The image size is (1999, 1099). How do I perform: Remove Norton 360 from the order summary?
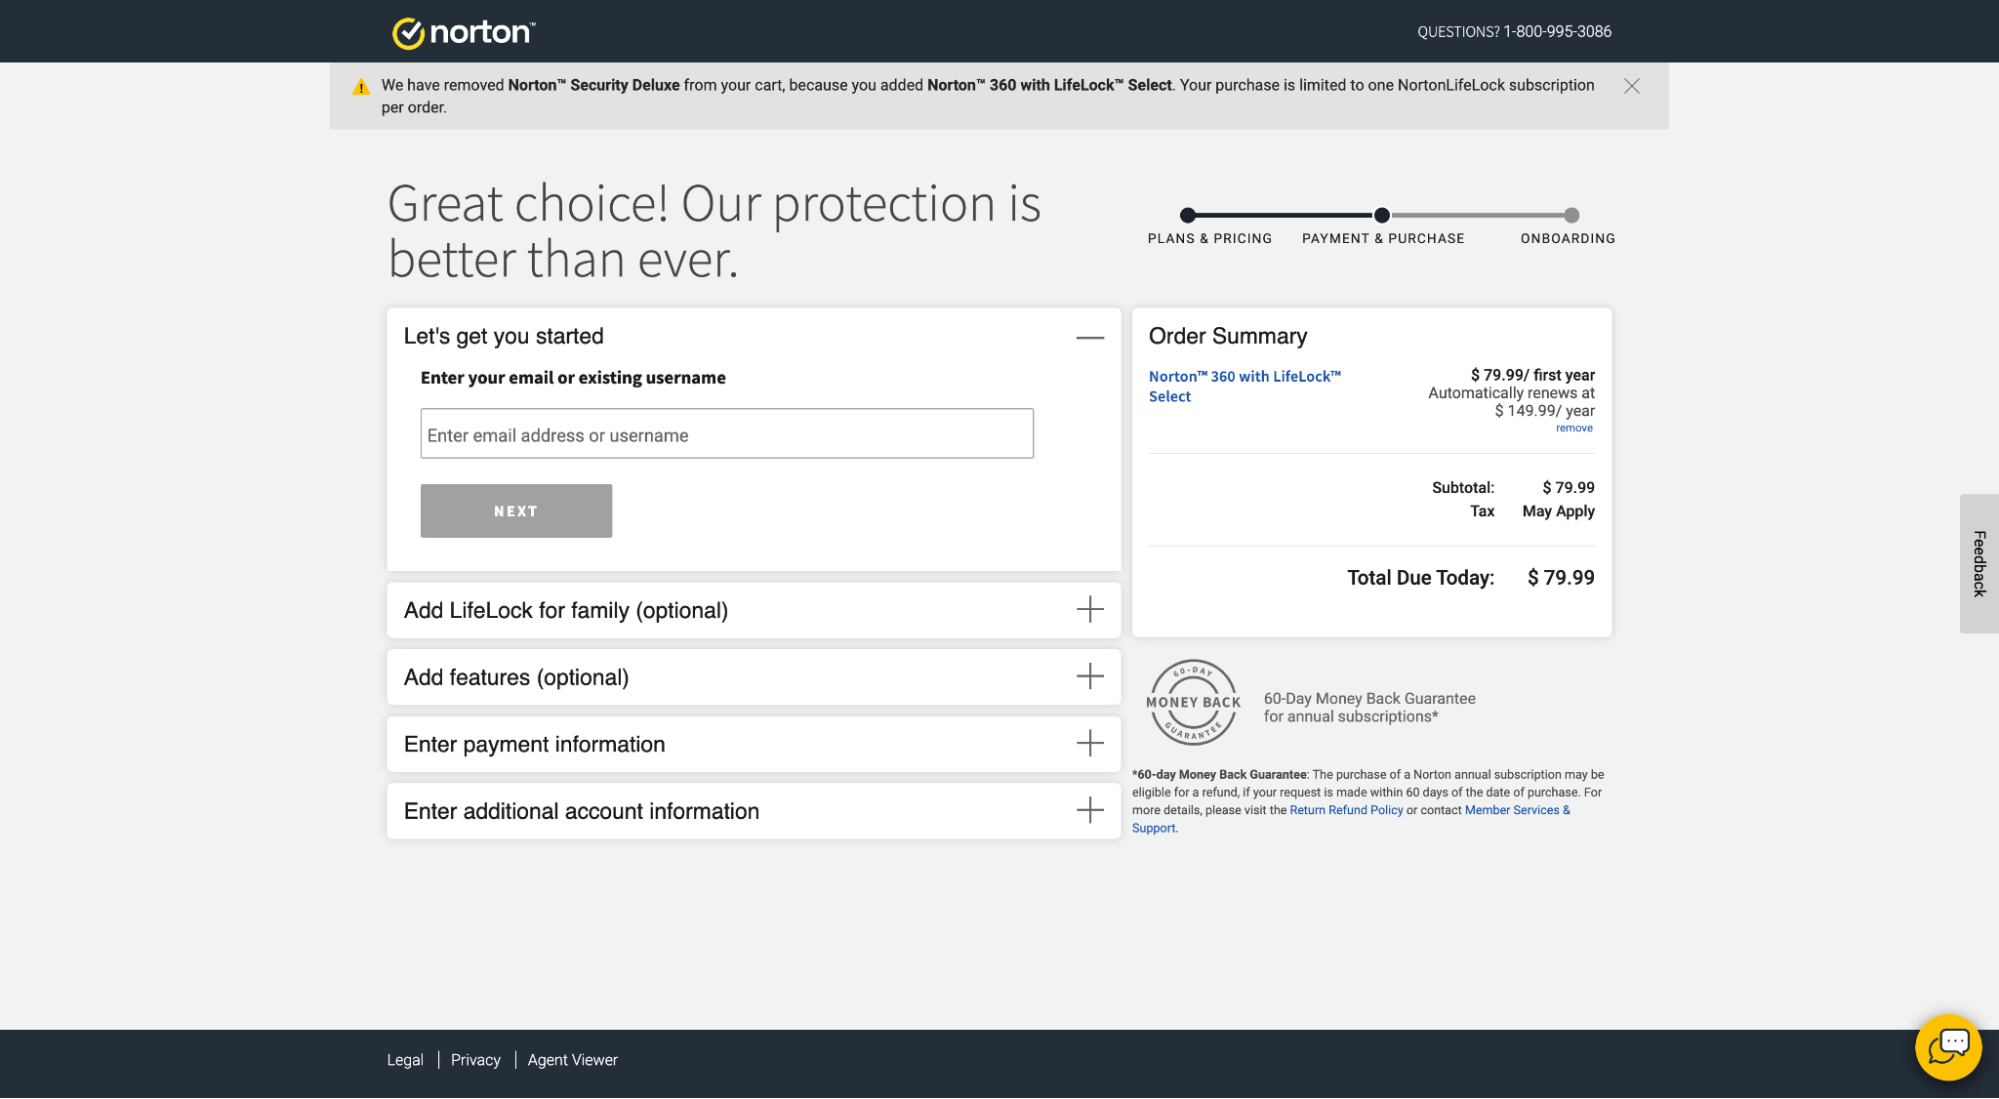[x=1574, y=427]
